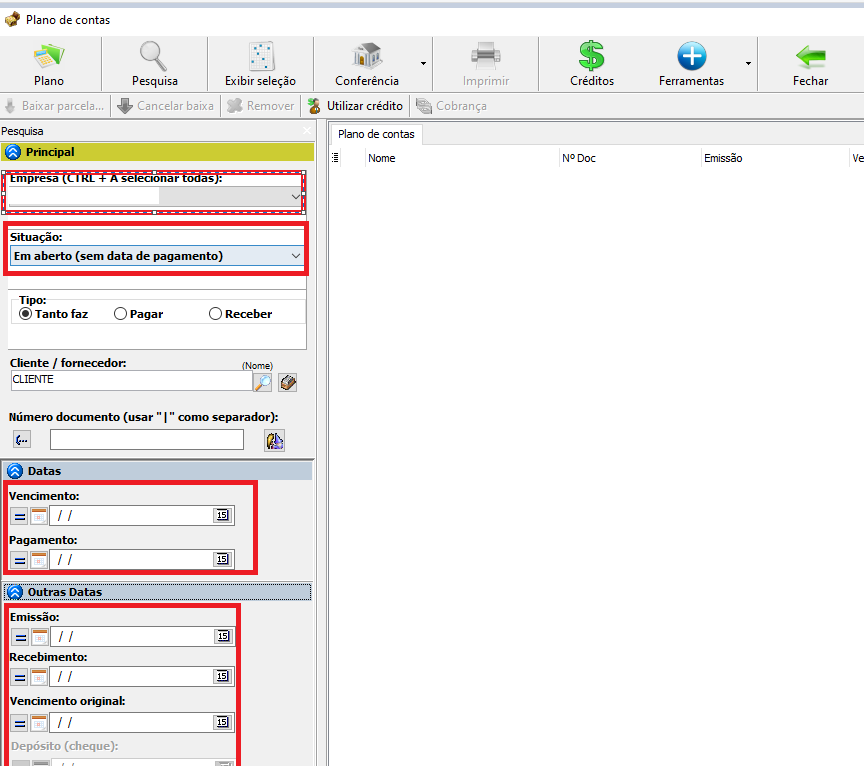Sort by Emissão column header
The image size is (864, 766).
[723, 158]
